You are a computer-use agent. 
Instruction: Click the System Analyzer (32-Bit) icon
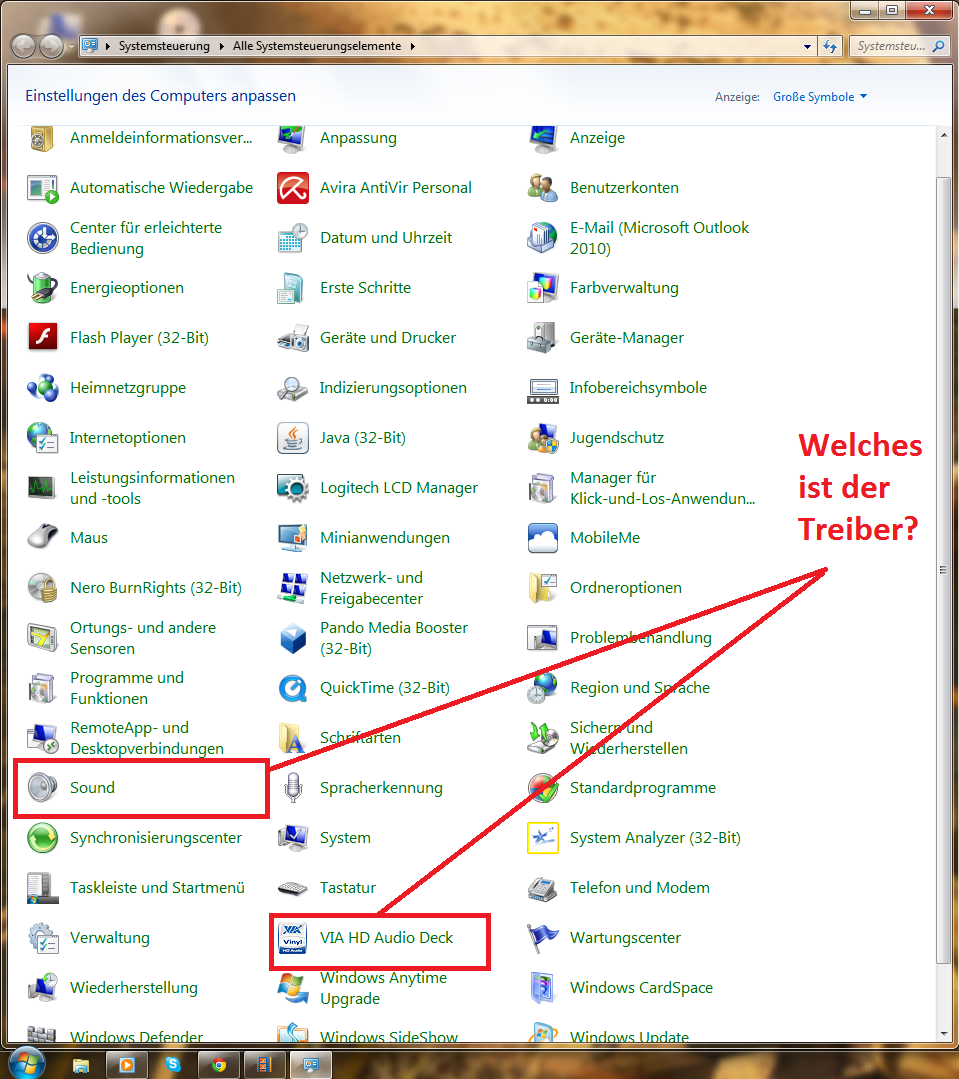[x=542, y=837]
